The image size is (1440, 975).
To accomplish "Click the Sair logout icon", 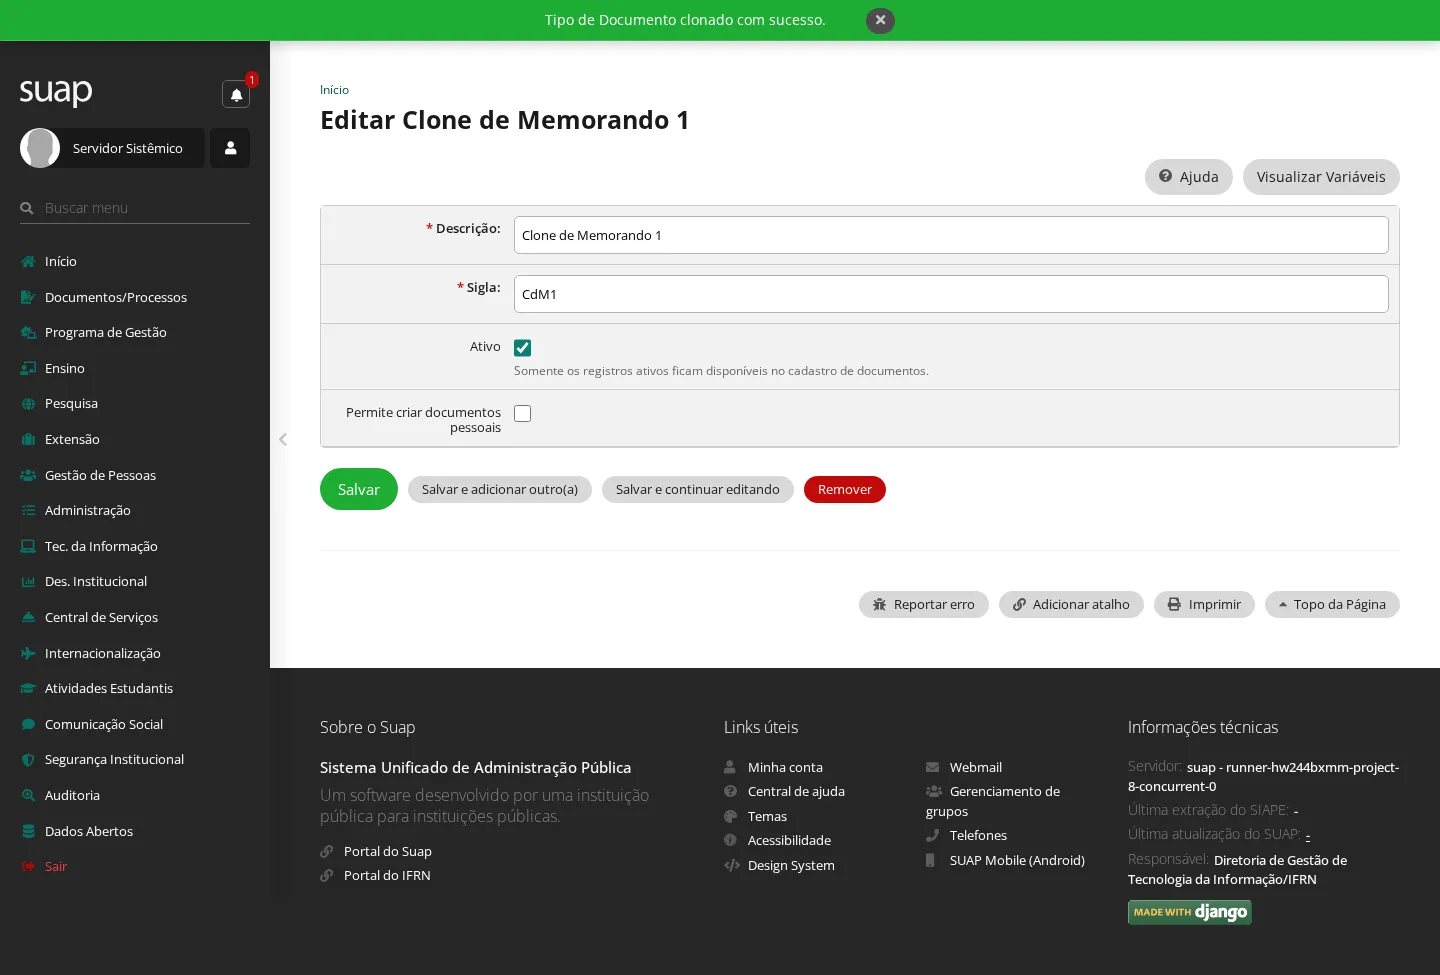I will coord(28,866).
